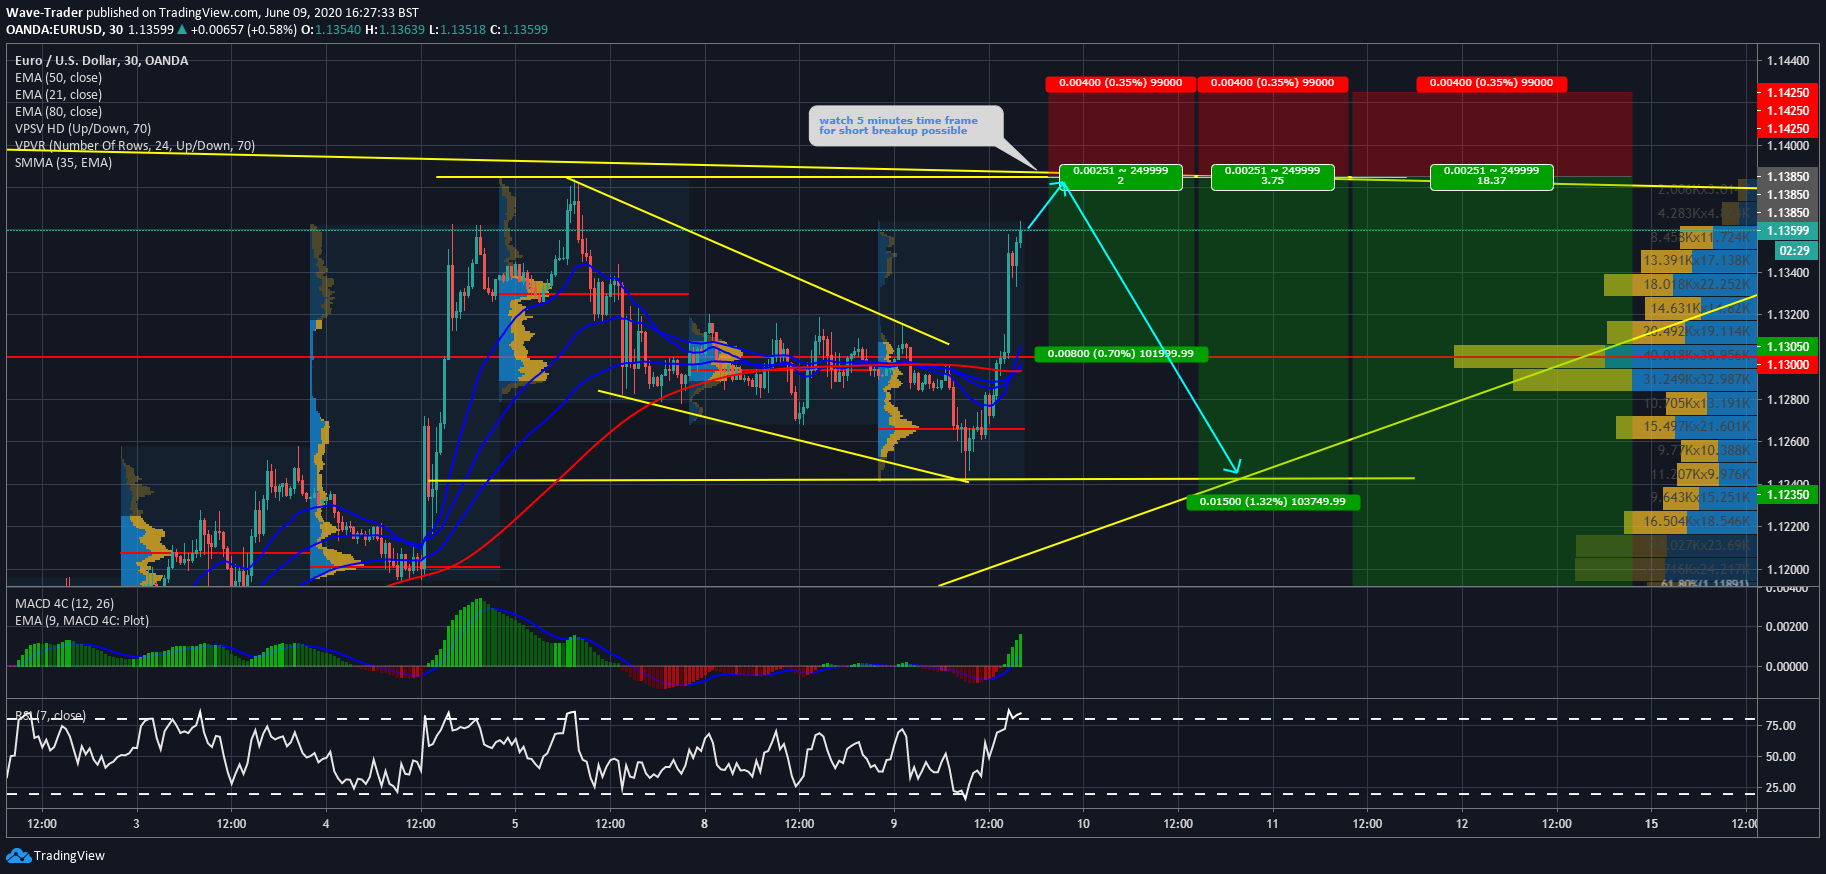This screenshot has height=874, width=1826.
Task: Click the green 1.13050 price axis tag
Action: [x=1787, y=347]
